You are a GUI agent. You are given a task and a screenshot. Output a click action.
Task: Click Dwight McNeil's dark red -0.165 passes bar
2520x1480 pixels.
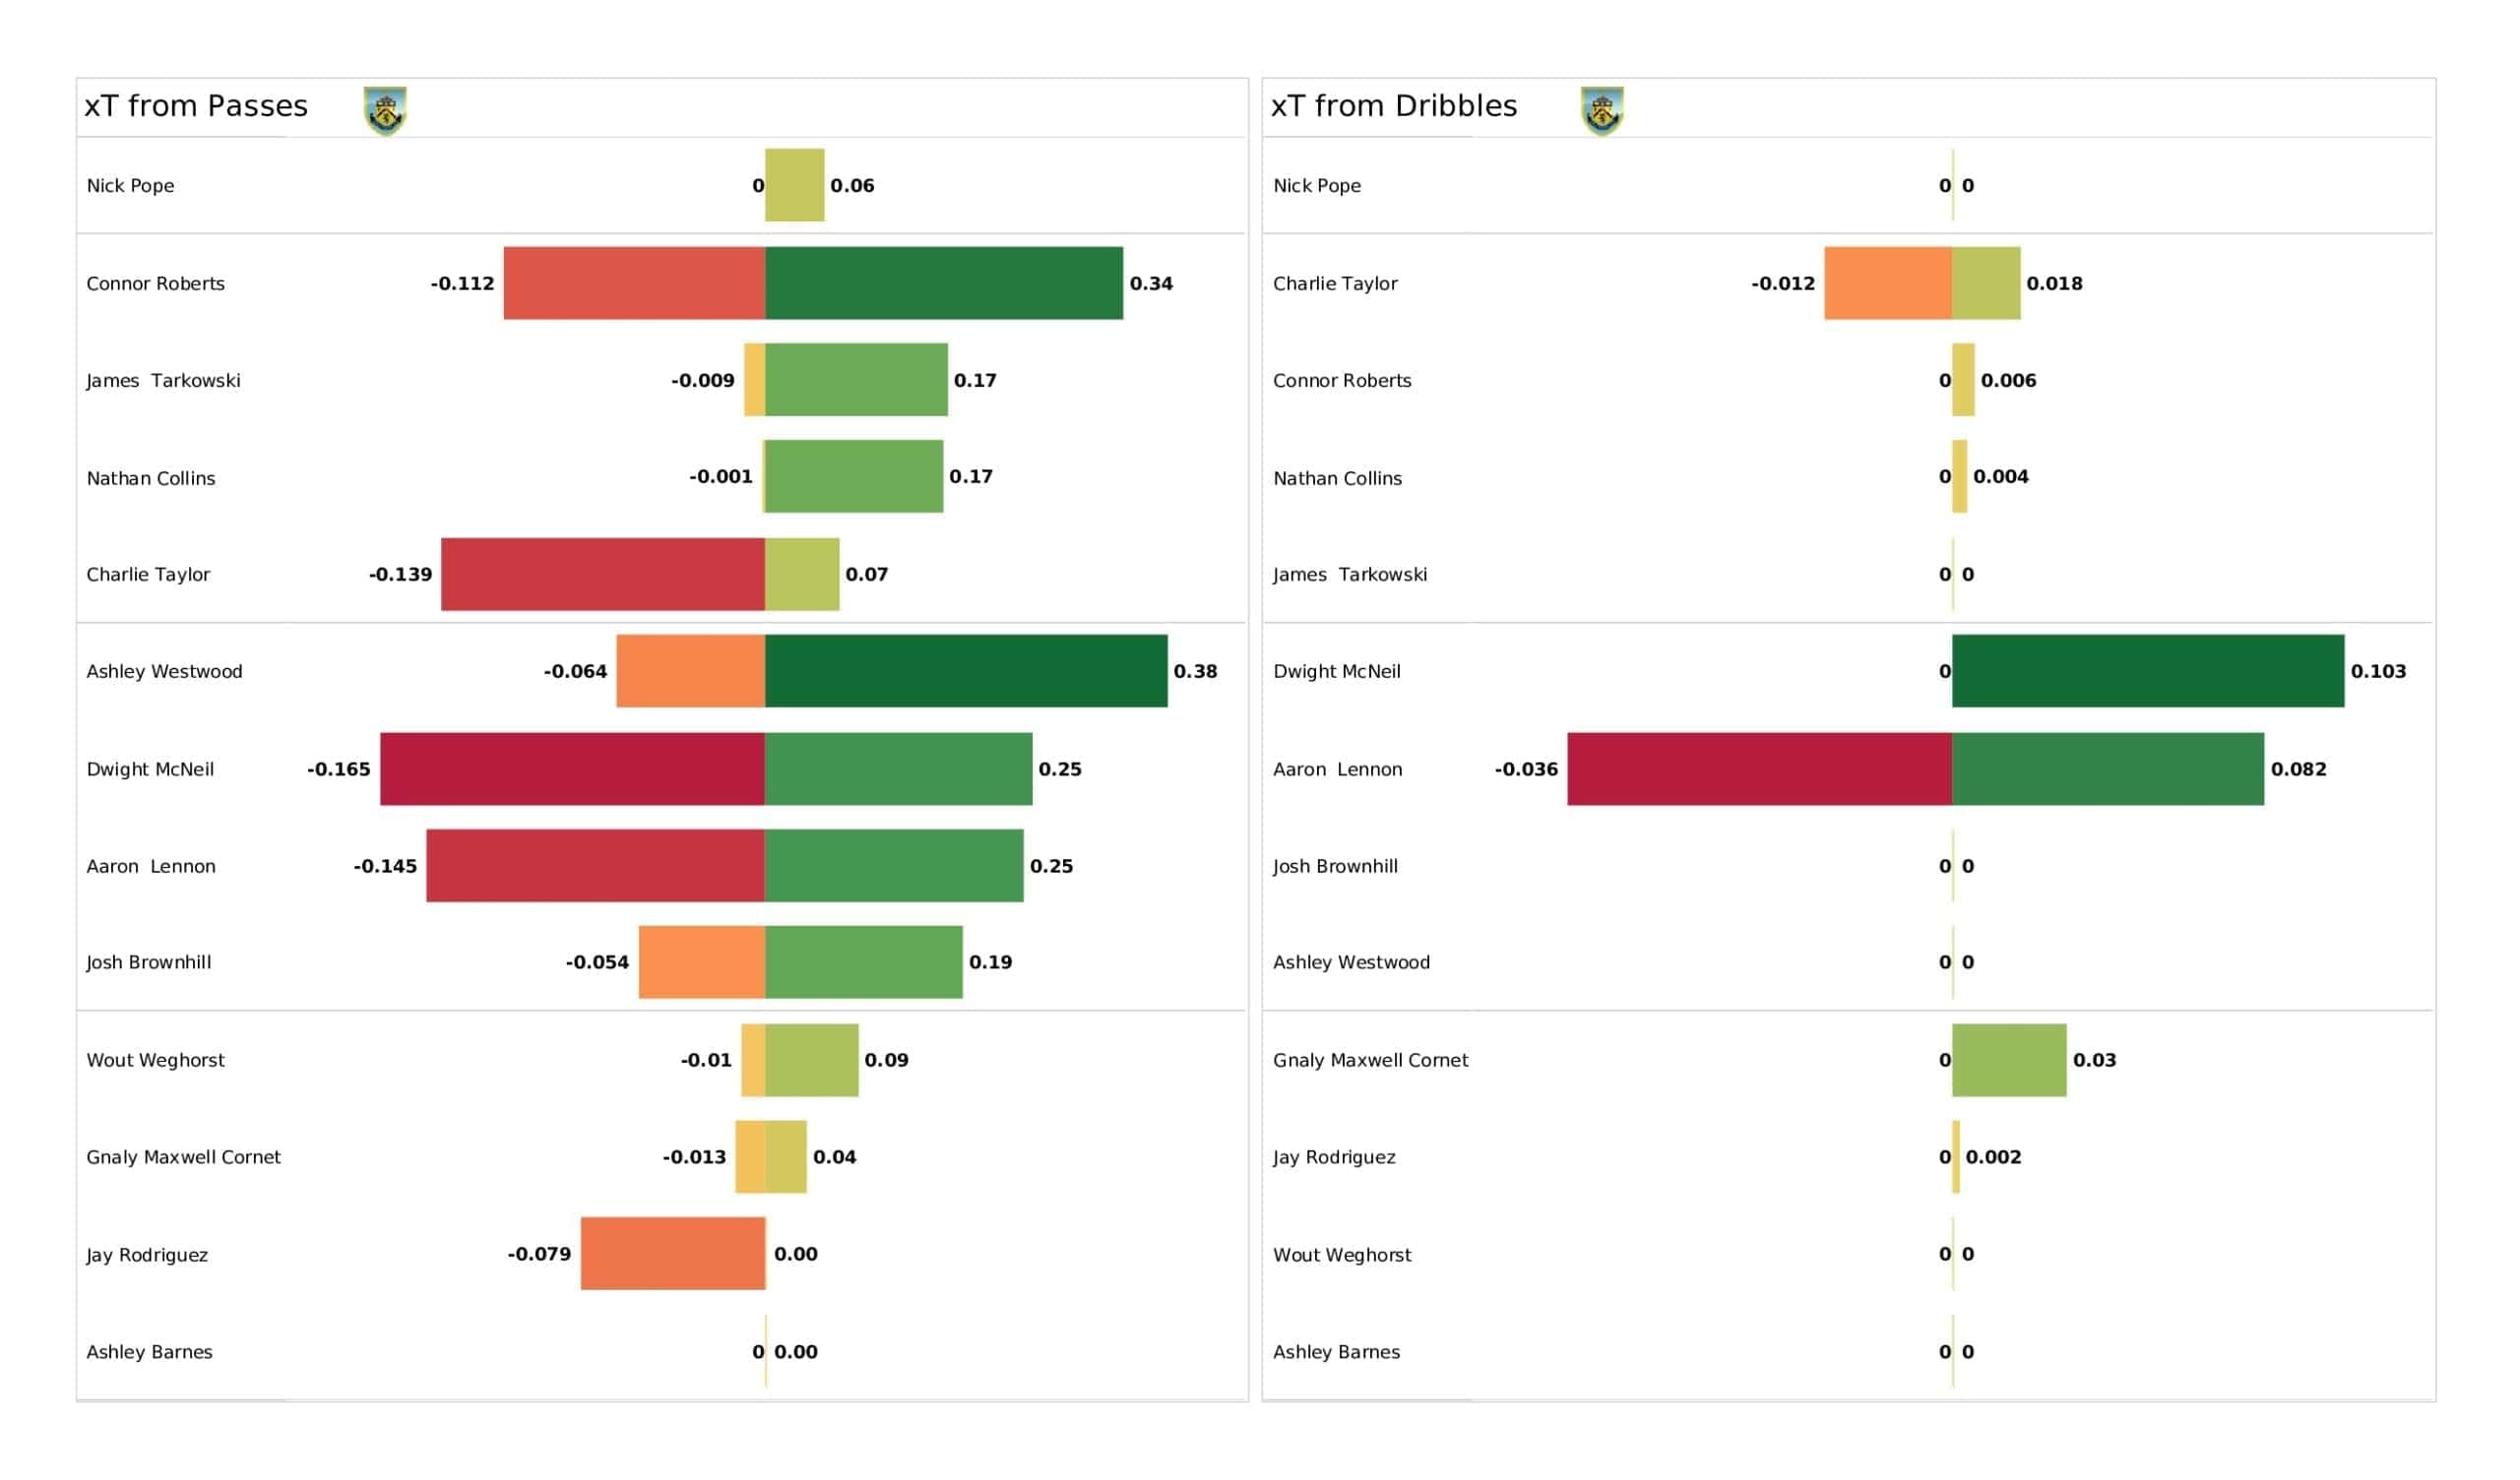[572, 769]
